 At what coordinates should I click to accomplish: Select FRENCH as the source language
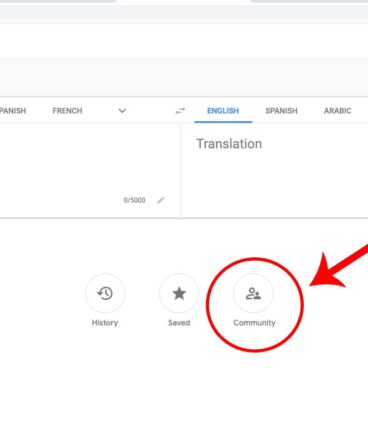[67, 111]
